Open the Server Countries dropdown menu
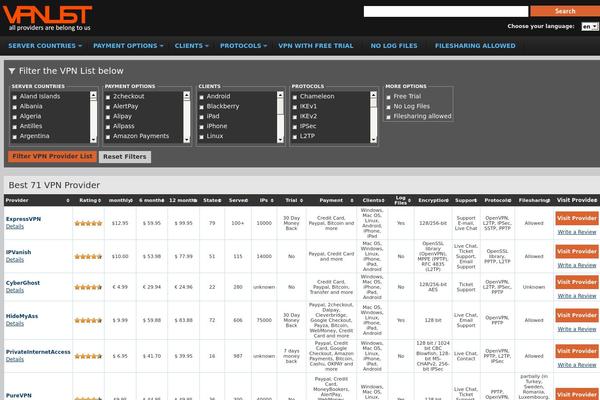 point(45,46)
